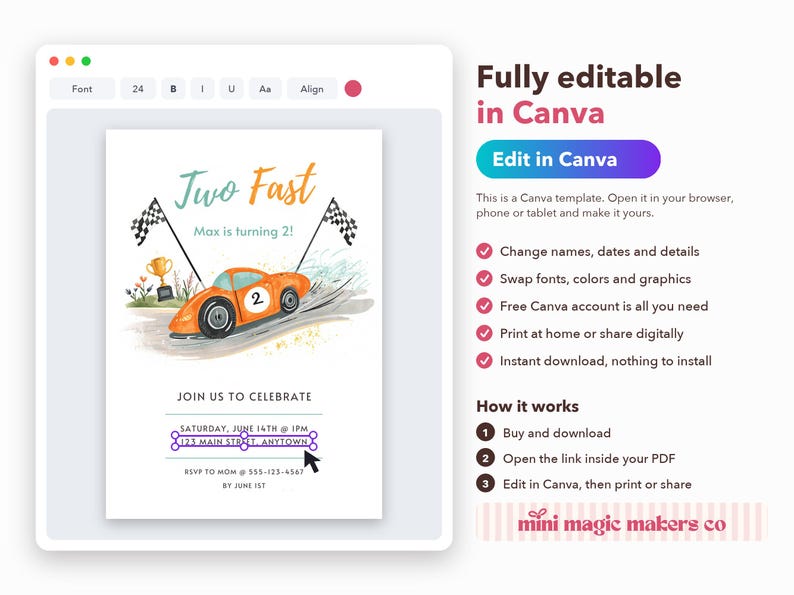Screen dimensions: 794x595
Task: Click step 2 badge 'Open the link inside your PDF'
Action: tap(485, 458)
